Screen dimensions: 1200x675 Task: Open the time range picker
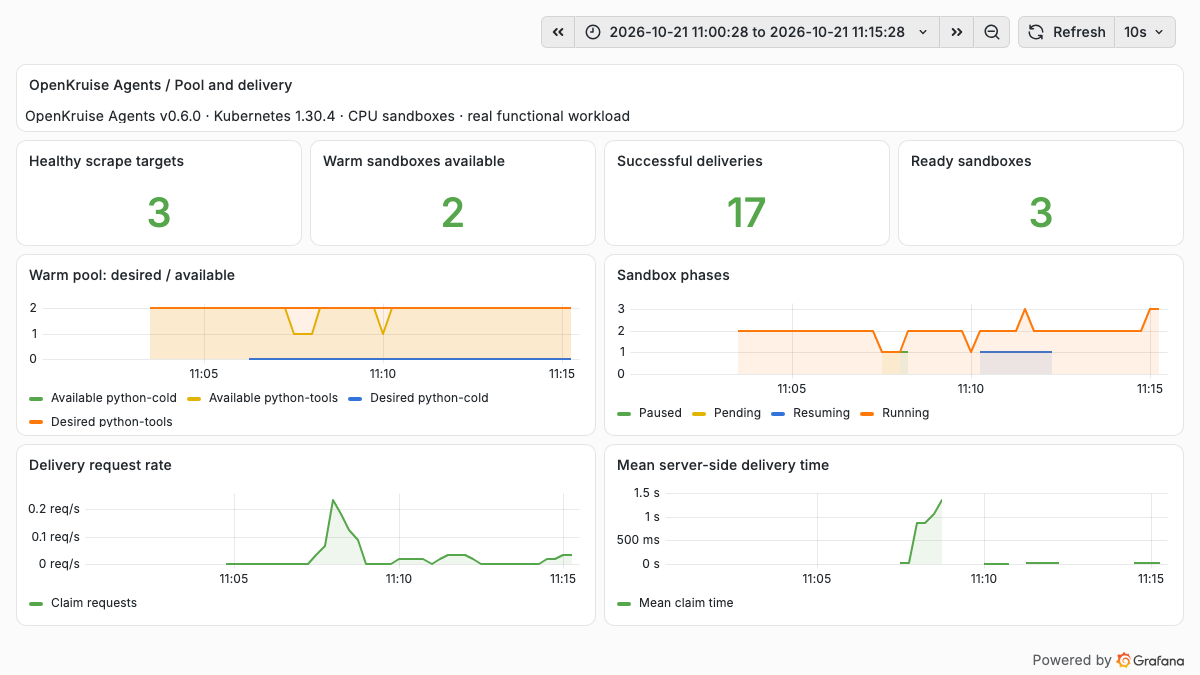757,32
